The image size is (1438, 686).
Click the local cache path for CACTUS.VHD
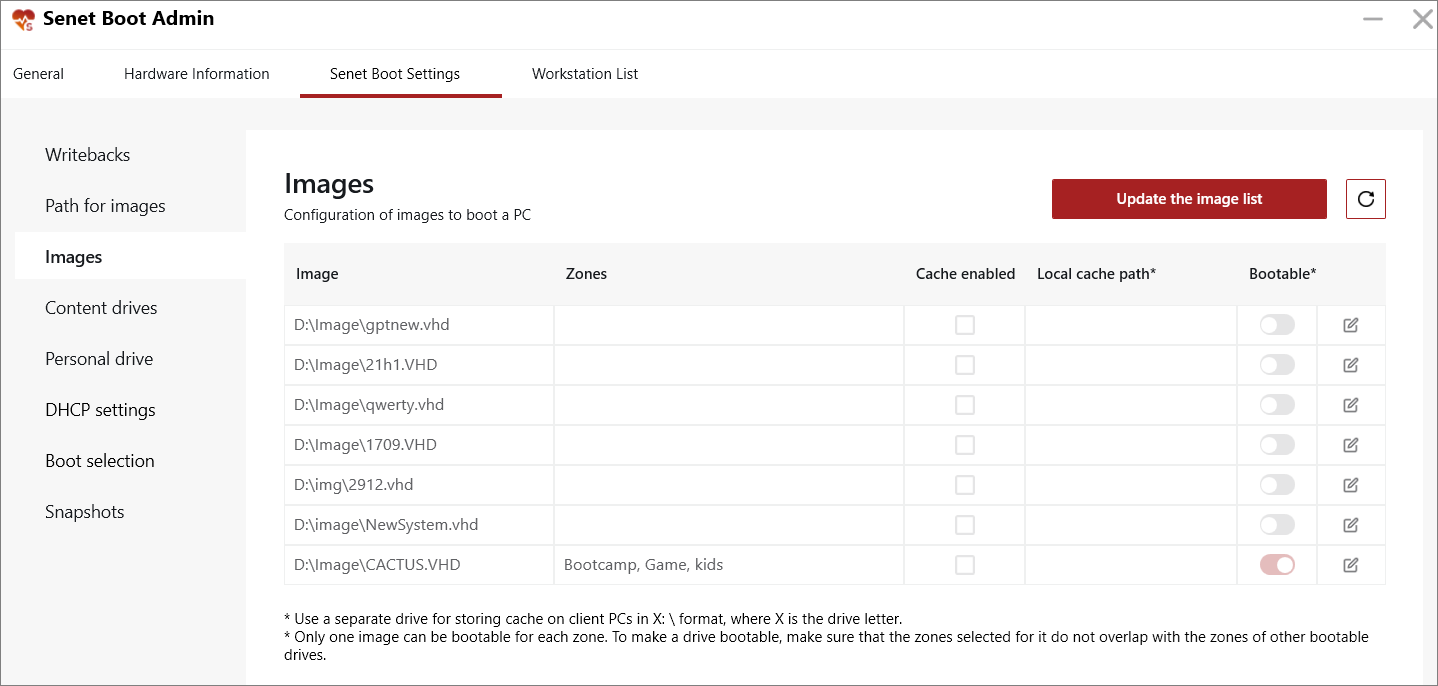coord(1131,565)
